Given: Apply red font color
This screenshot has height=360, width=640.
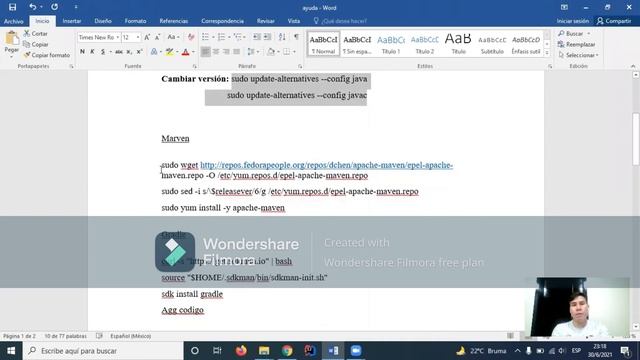Looking at the screenshot, I should [186, 52].
